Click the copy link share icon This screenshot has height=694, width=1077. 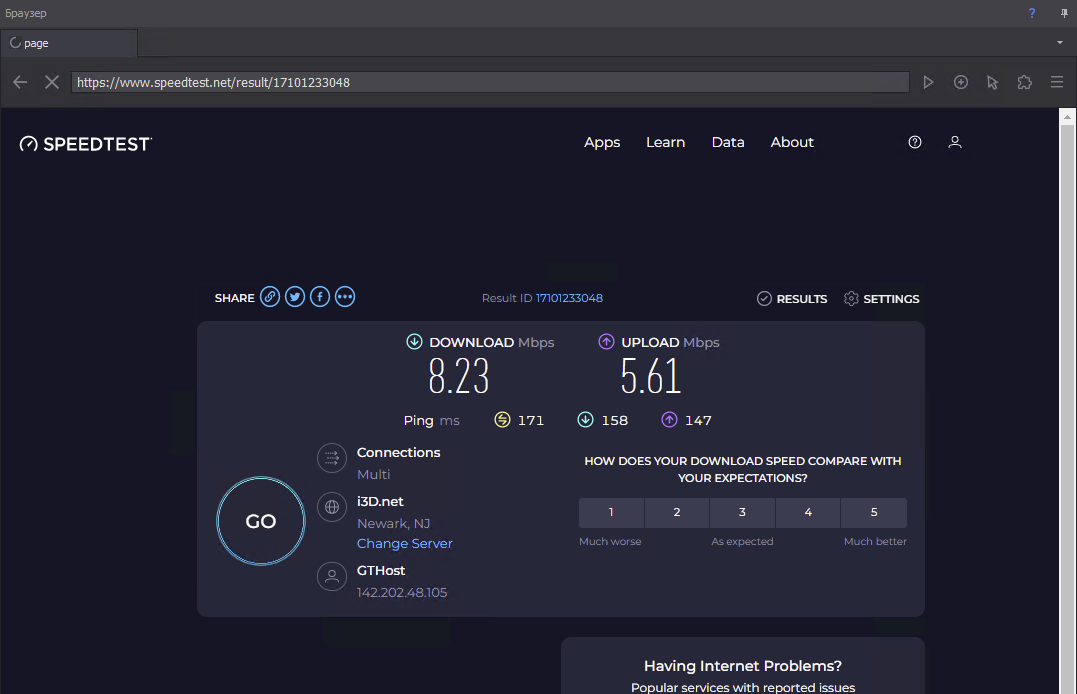270,297
